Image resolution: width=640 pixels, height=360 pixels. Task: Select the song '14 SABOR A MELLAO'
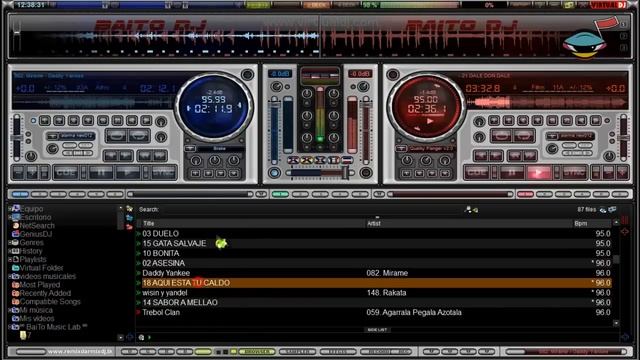(x=374, y=302)
